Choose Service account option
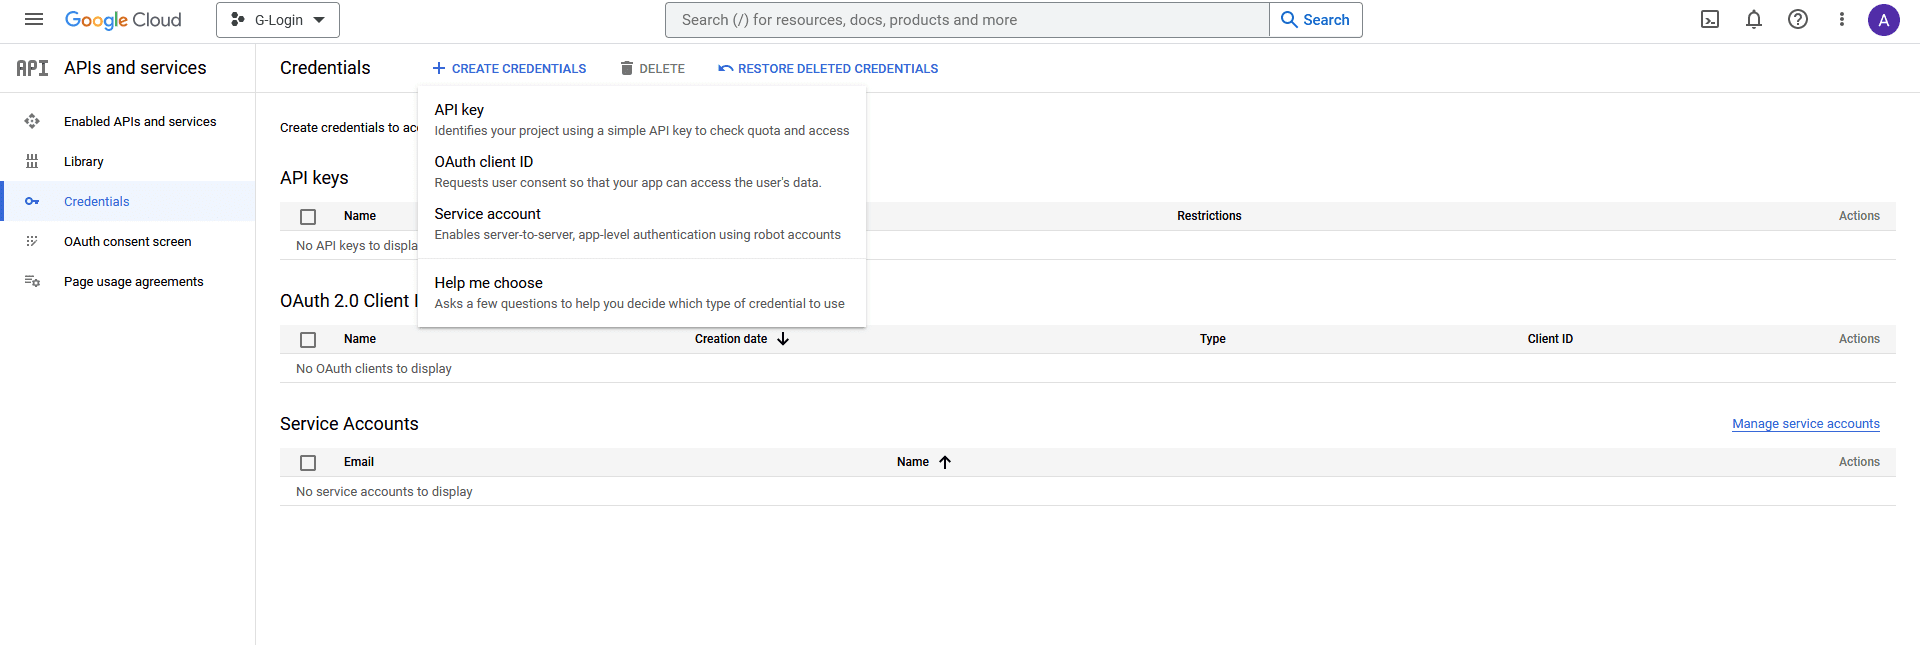 point(642,223)
